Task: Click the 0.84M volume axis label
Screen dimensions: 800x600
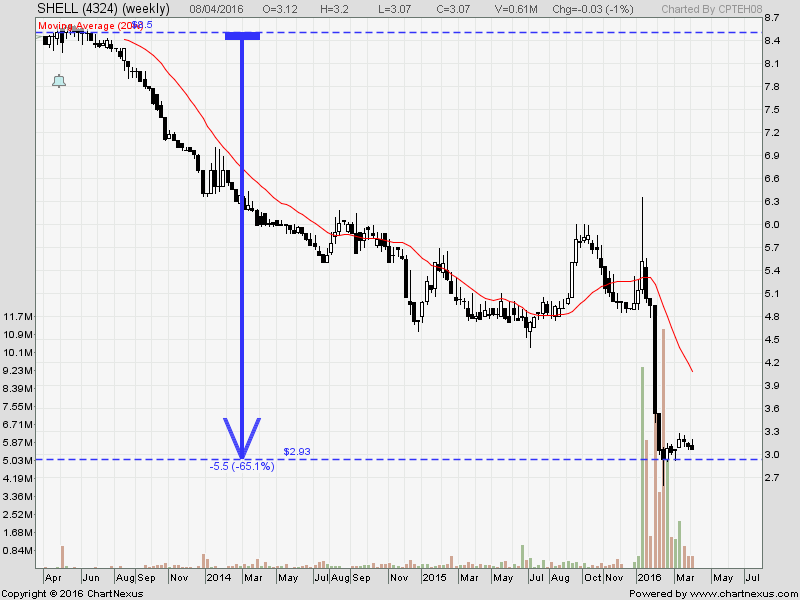Action: coord(18,550)
